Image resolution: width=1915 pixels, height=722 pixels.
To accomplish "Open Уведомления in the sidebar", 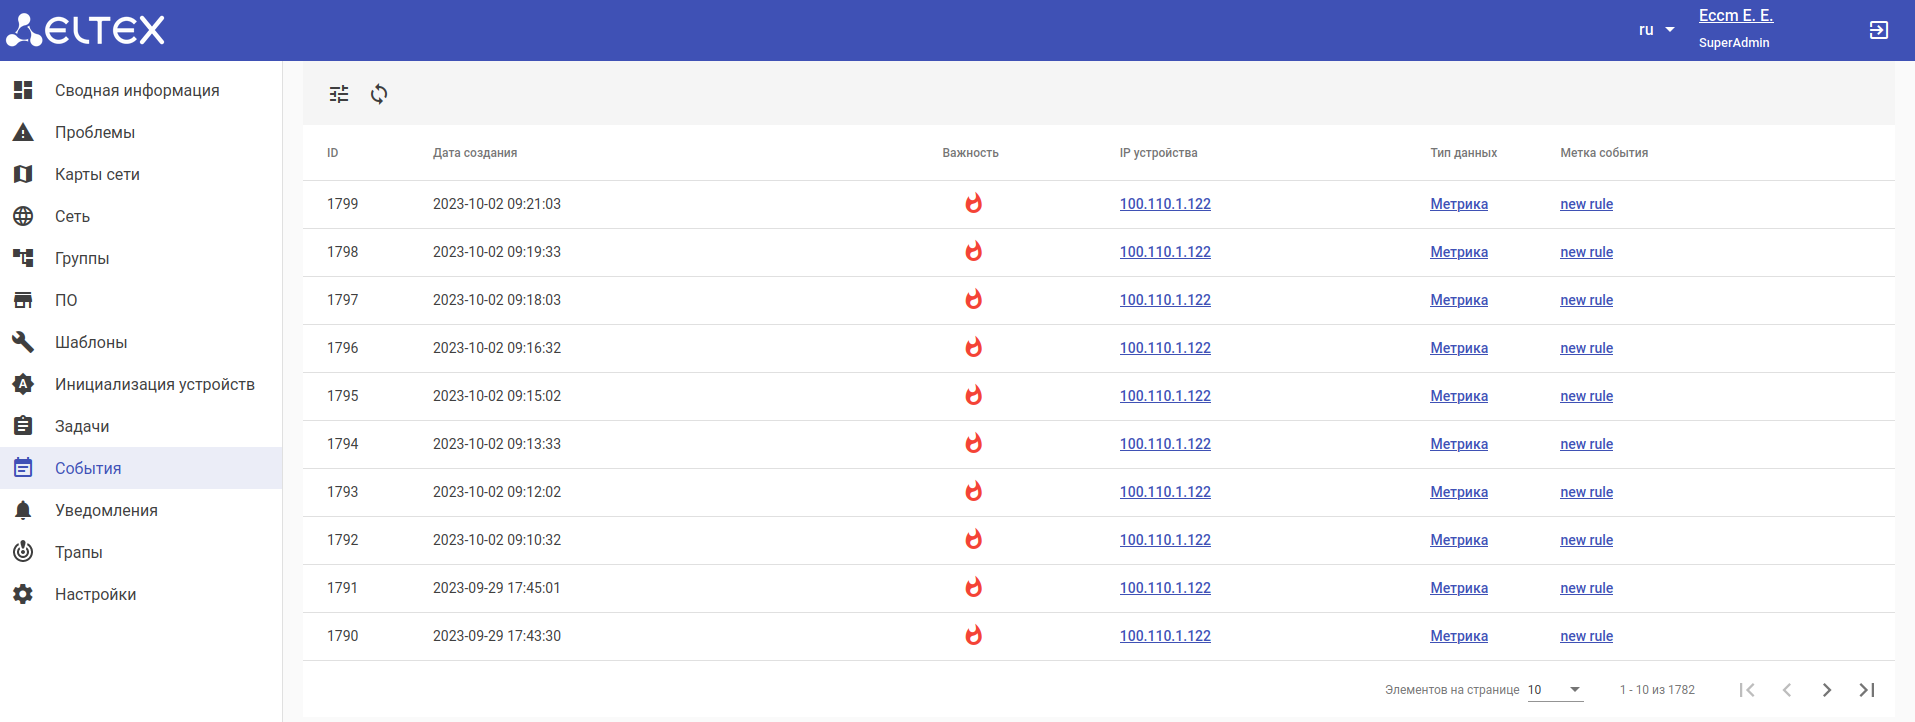I will [106, 510].
